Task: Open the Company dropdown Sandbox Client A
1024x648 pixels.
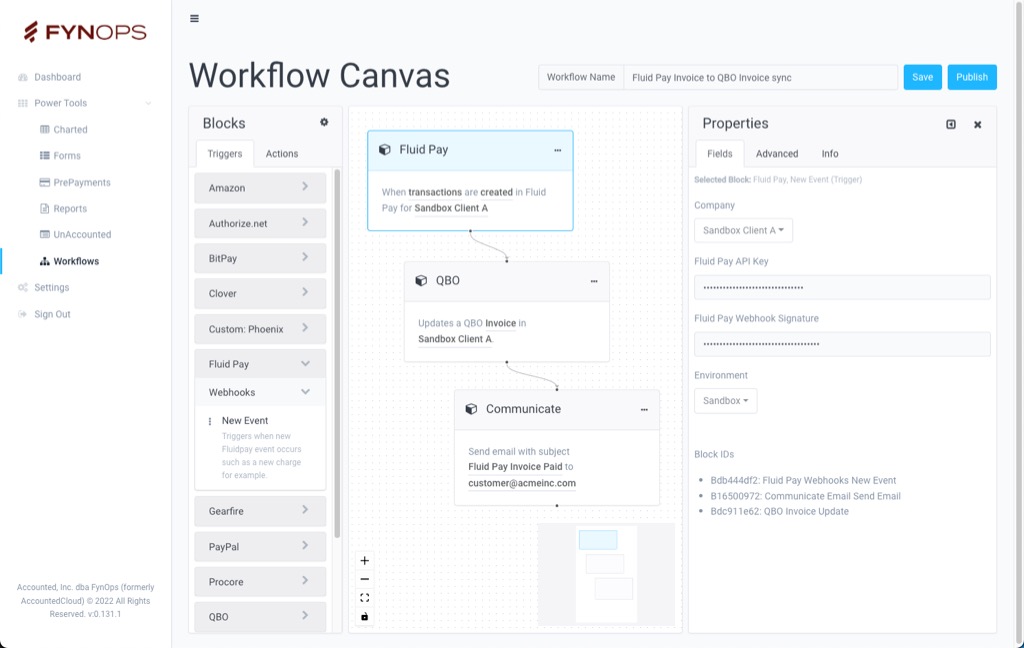Action: pyautogui.click(x=743, y=231)
